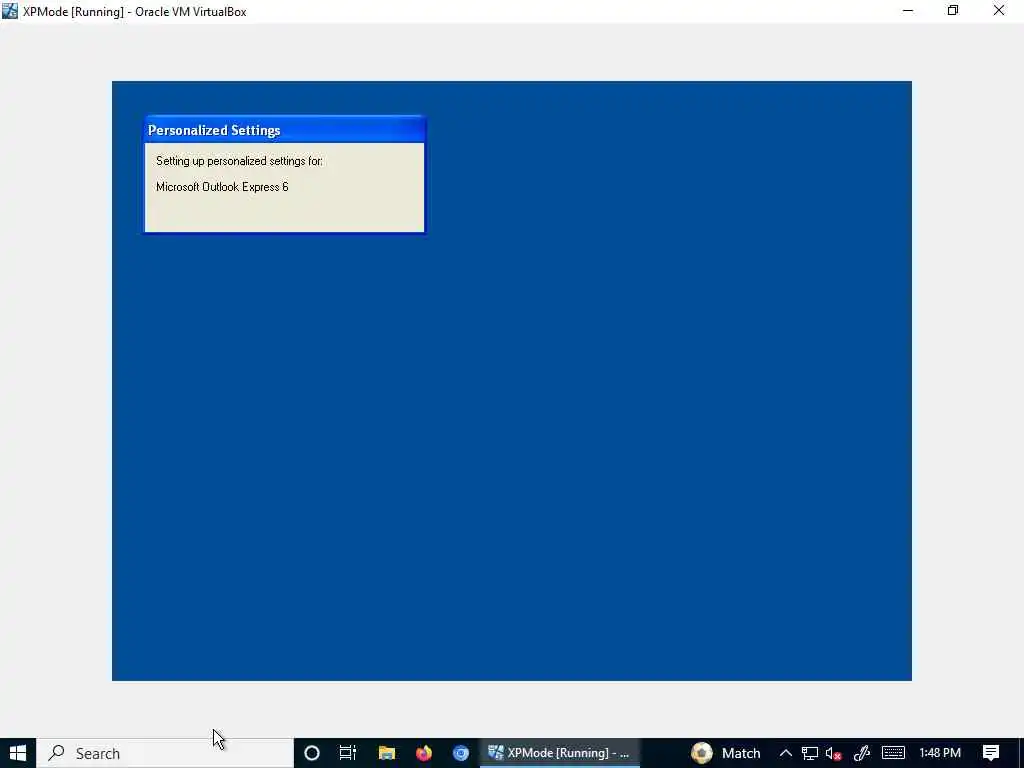This screenshot has width=1024, height=768.
Task: Open the touch keyboard tray icon
Action: click(x=893, y=753)
